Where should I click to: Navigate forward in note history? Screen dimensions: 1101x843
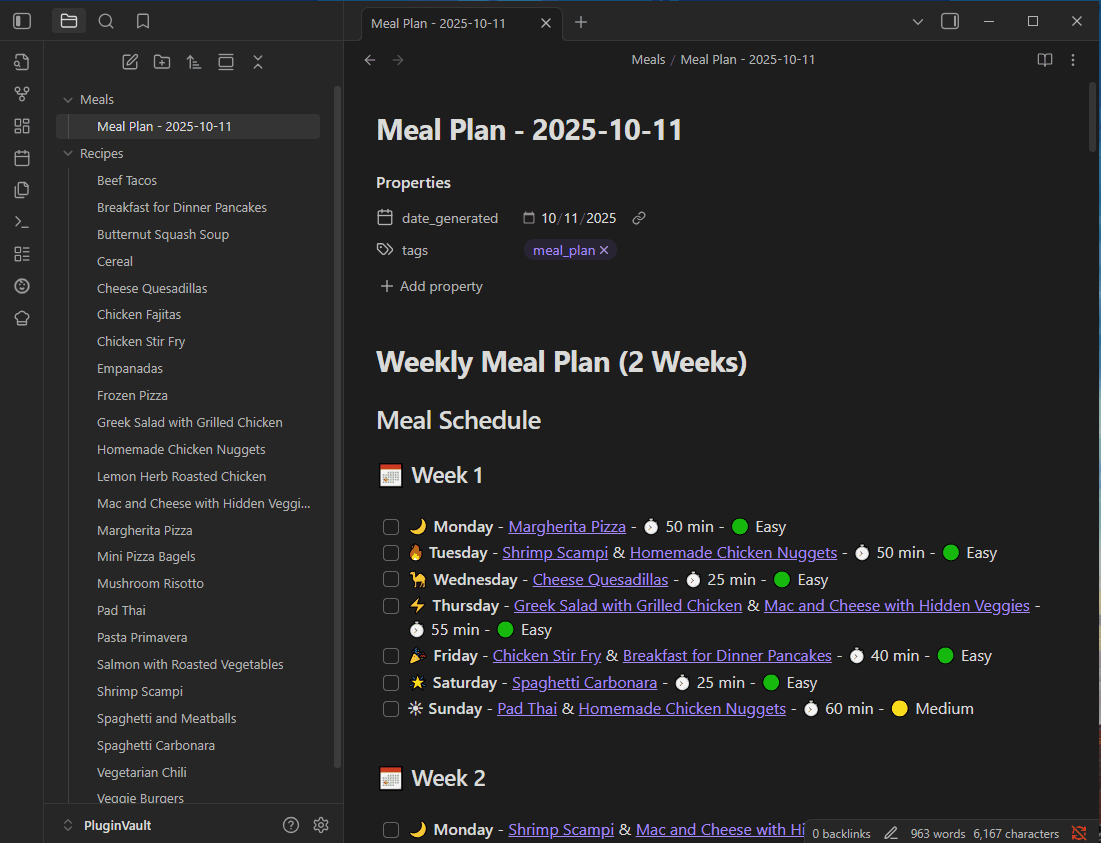tap(398, 60)
